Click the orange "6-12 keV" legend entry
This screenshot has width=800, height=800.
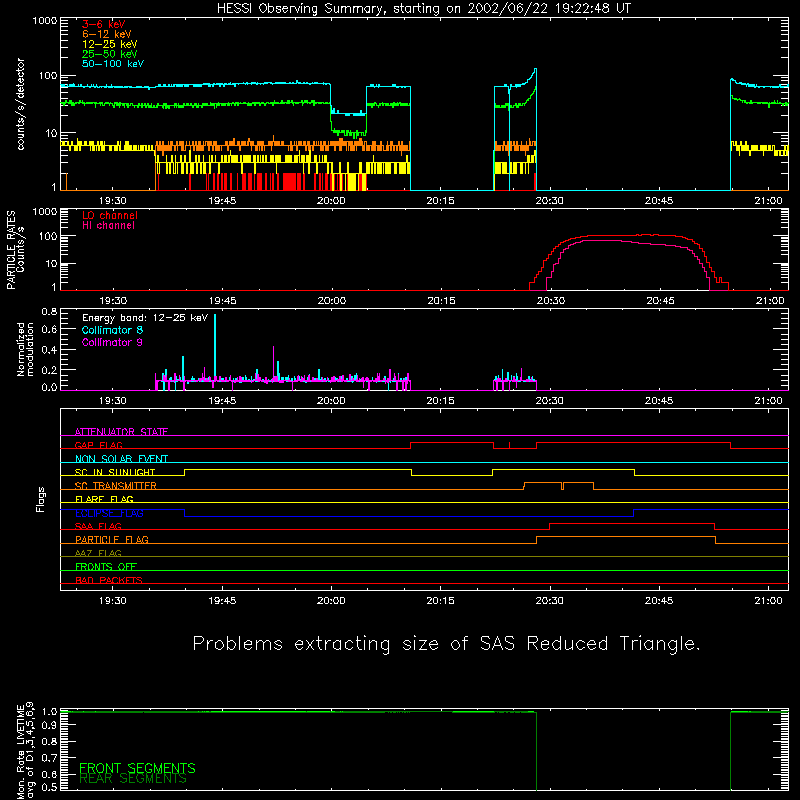pyautogui.click(x=107, y=34)
